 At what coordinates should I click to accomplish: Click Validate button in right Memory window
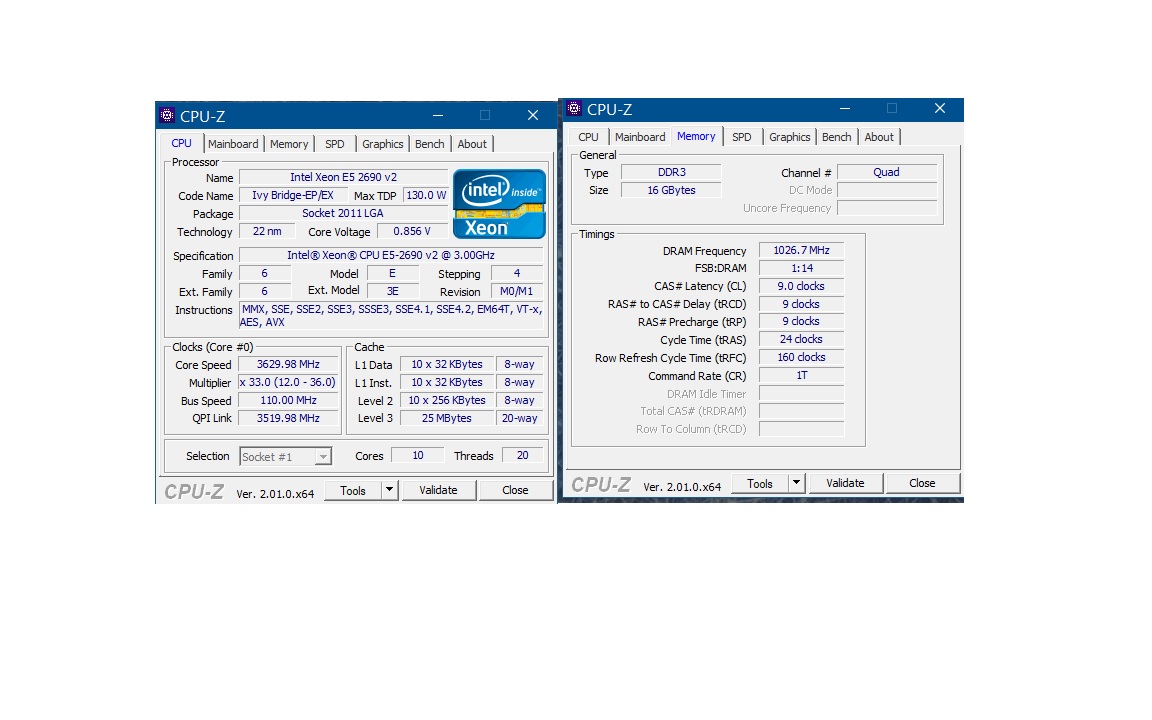[845, 483]
